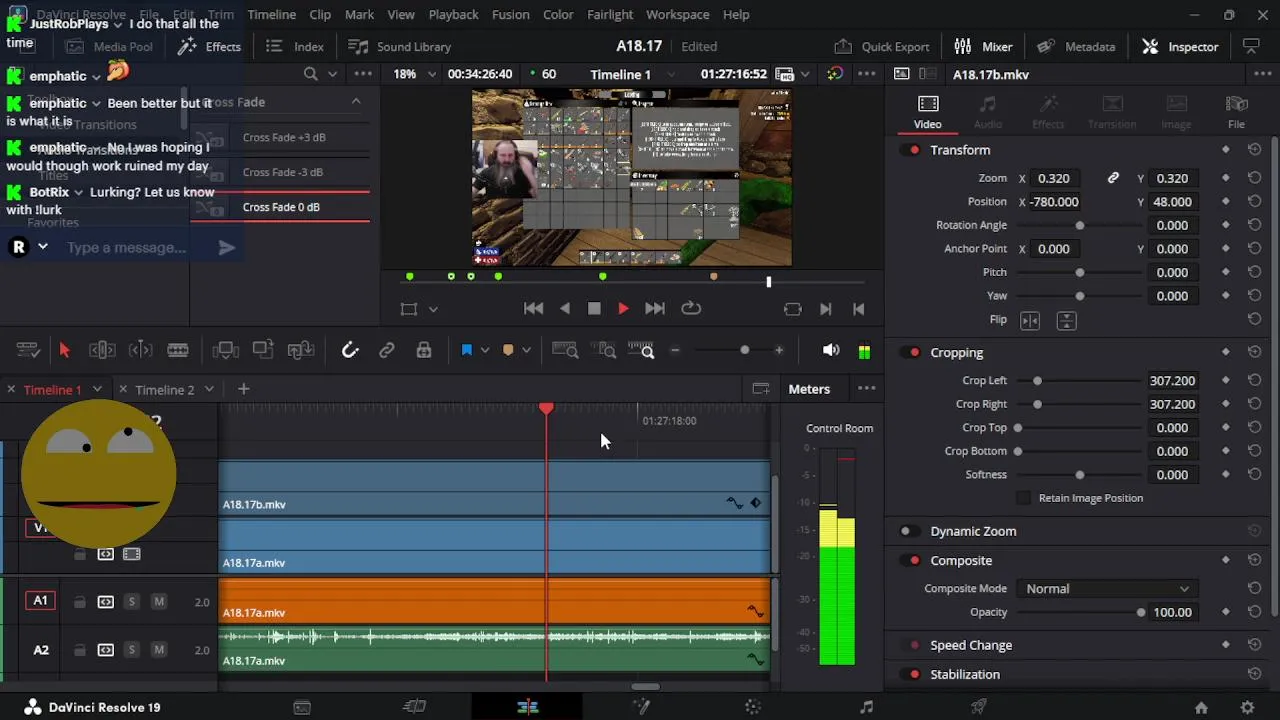Image resolution: width=1280 pixels, height=720 pixels.
Task: Activate the Dynamic Trim Mode tool
Action: click(140, 350)
